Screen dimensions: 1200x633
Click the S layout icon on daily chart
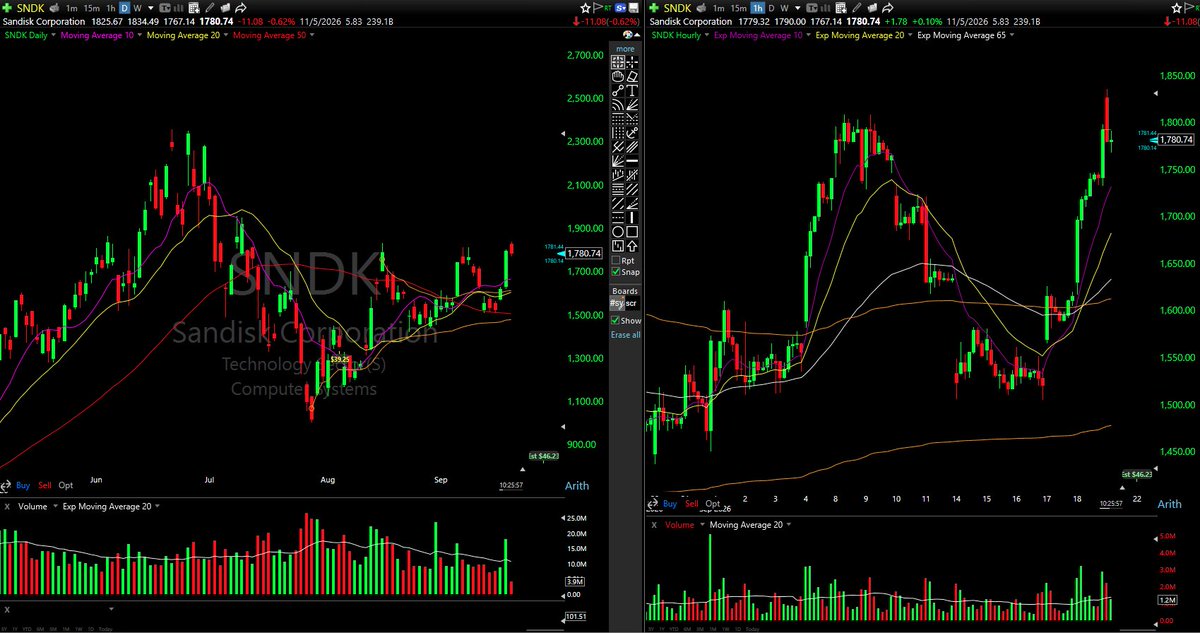(621, 8)
